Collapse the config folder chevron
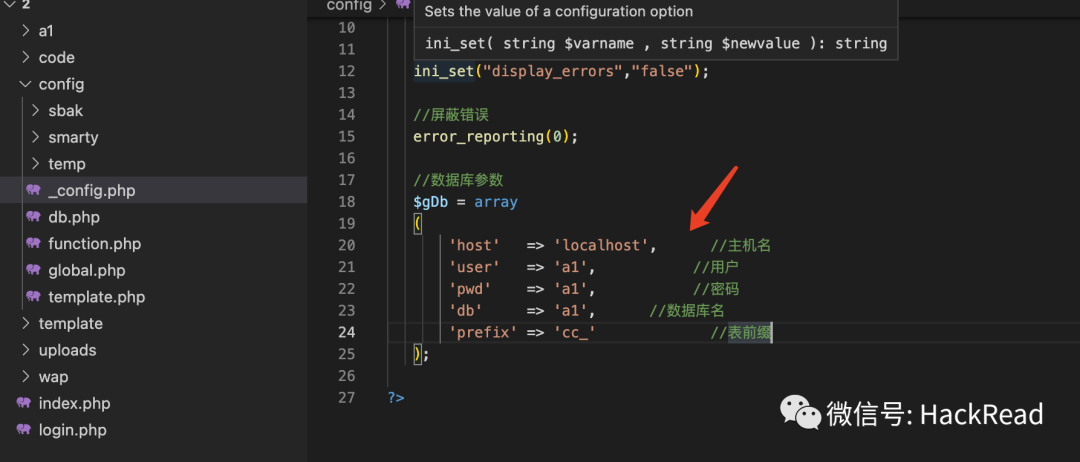Image resolution: width=1080 pixels, height=462 pixels. [x=25, y=84]
